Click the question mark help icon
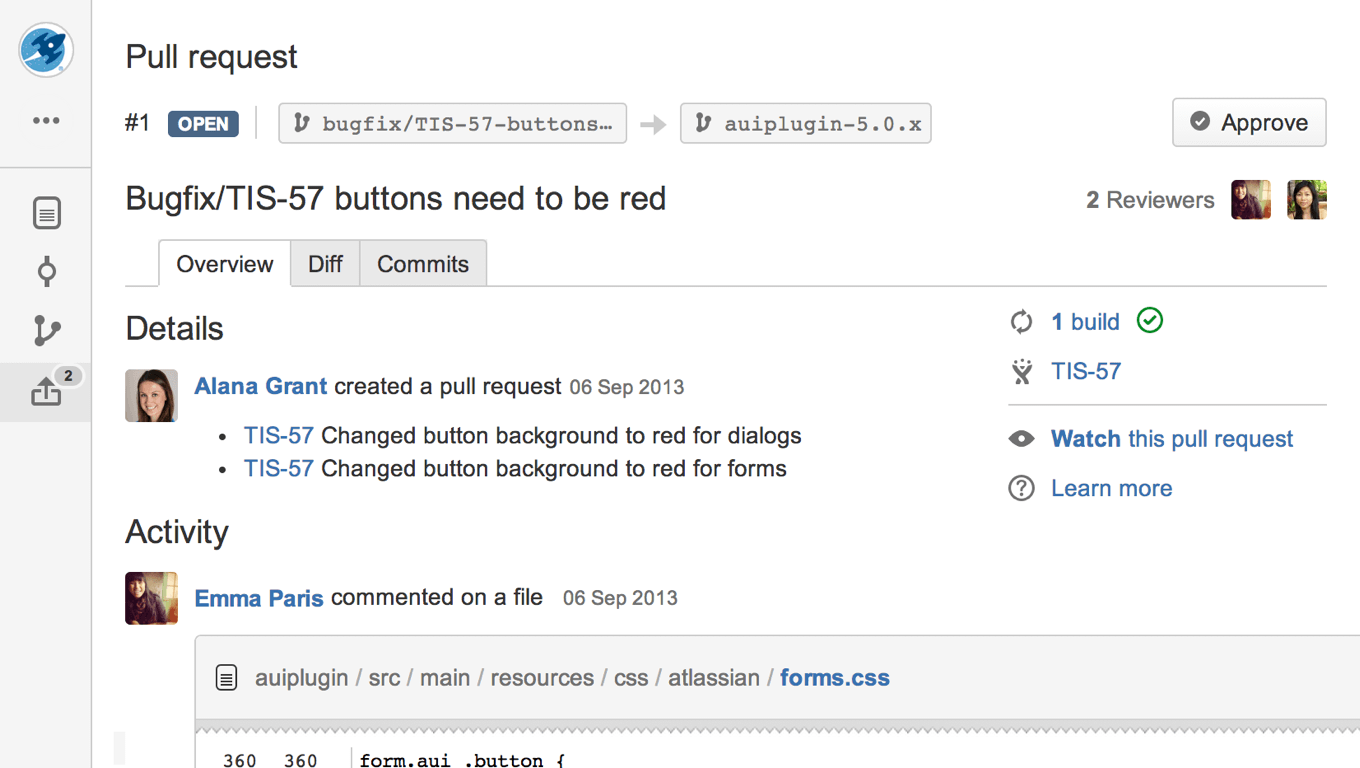The width and height of the screenshot is (1360, 768). click(1021, 489)
